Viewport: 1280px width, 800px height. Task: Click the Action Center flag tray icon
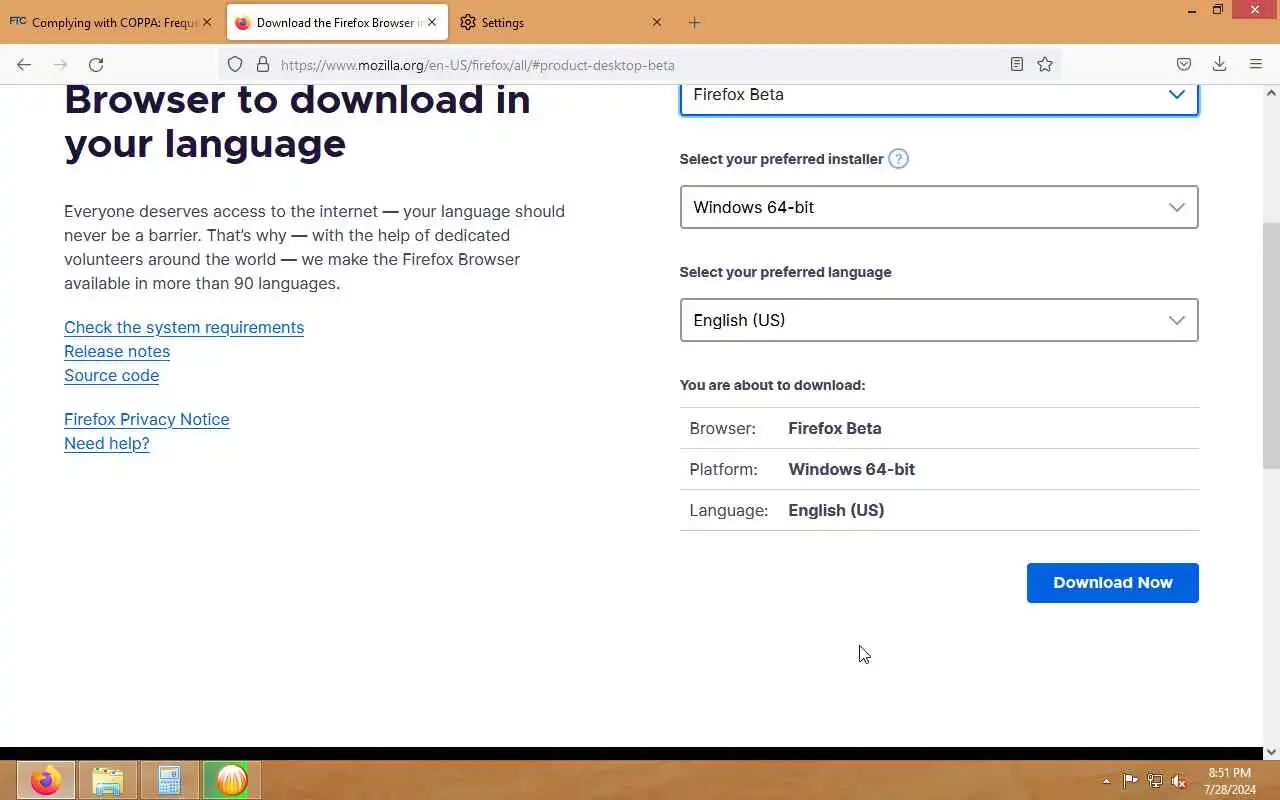tap(1130, 781)
